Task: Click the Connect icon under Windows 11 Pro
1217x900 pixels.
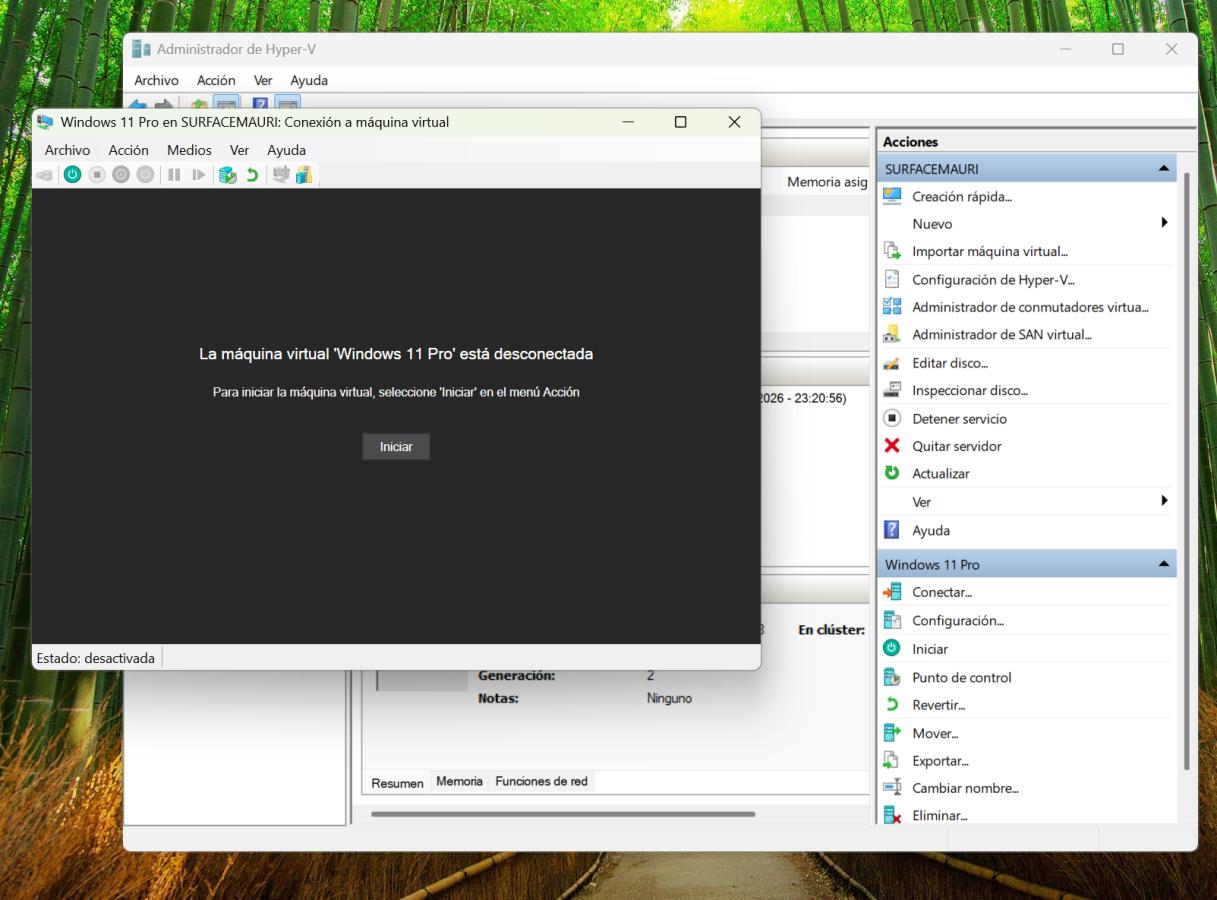Action: tap(892, 592)
